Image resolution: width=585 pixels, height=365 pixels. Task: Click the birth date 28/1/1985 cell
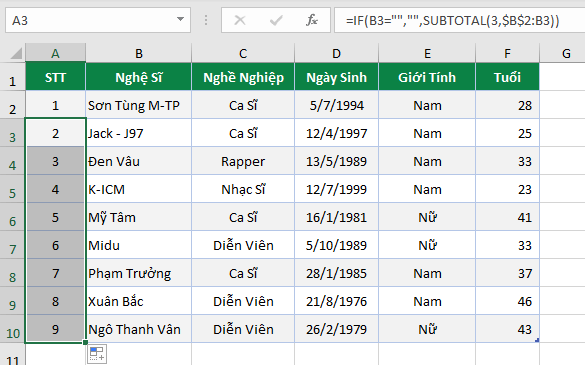pyautogui.click(x=337, y=273)
